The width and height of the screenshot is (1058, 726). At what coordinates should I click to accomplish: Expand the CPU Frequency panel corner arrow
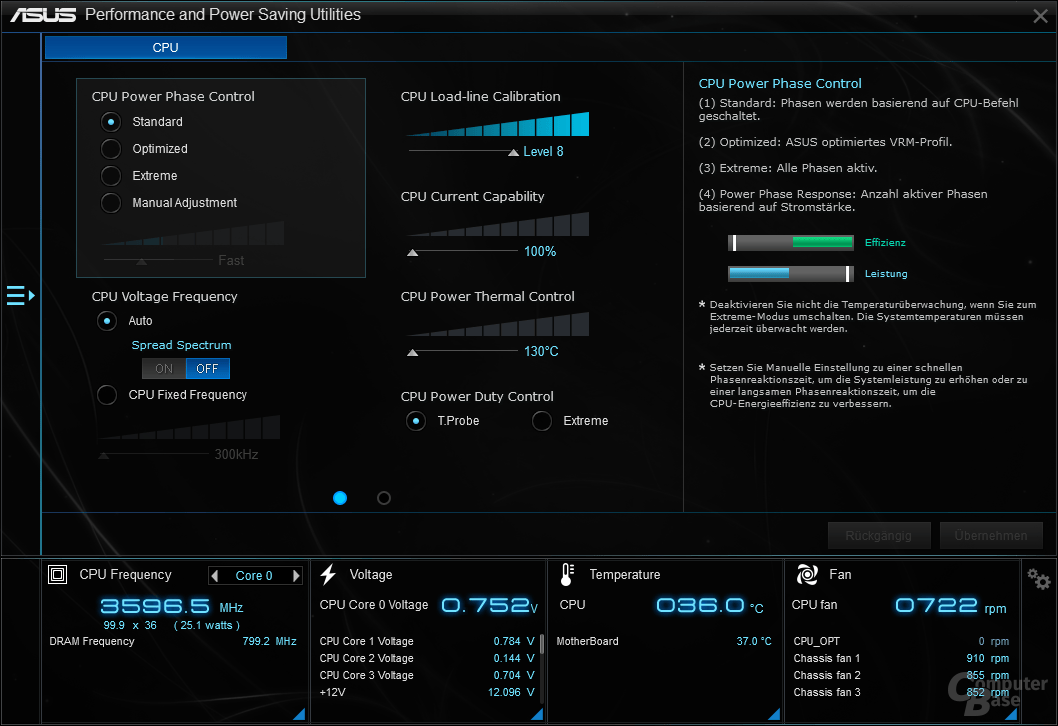(299, 714)
